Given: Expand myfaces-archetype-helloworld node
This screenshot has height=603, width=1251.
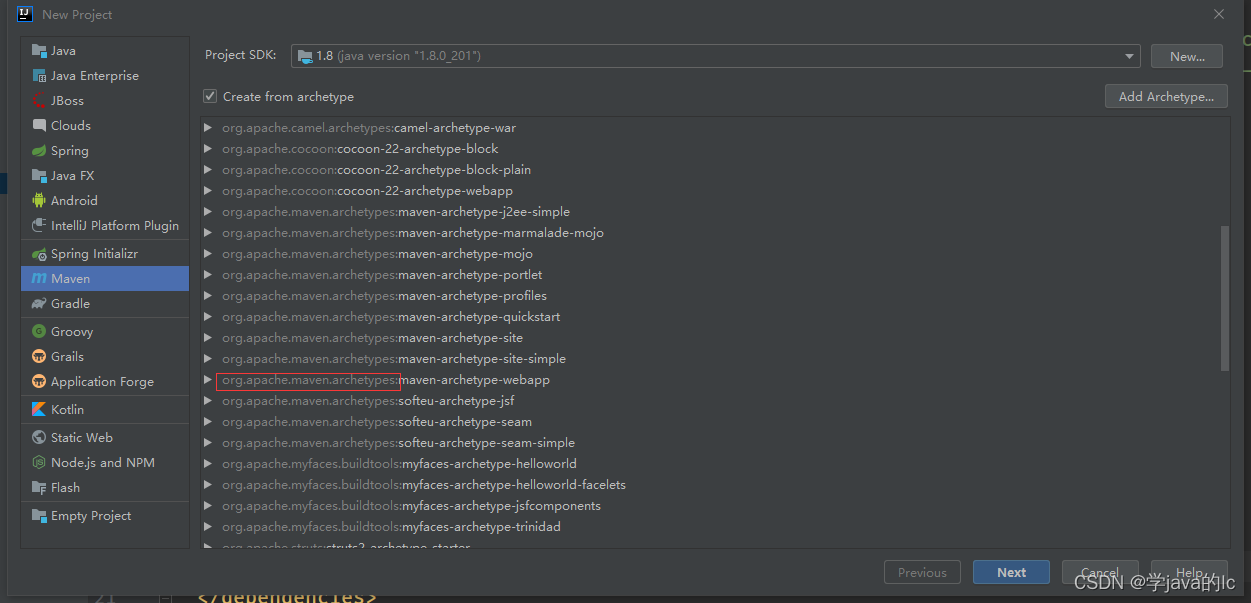Looking at the screenshot, I should (x=208, y=464).
